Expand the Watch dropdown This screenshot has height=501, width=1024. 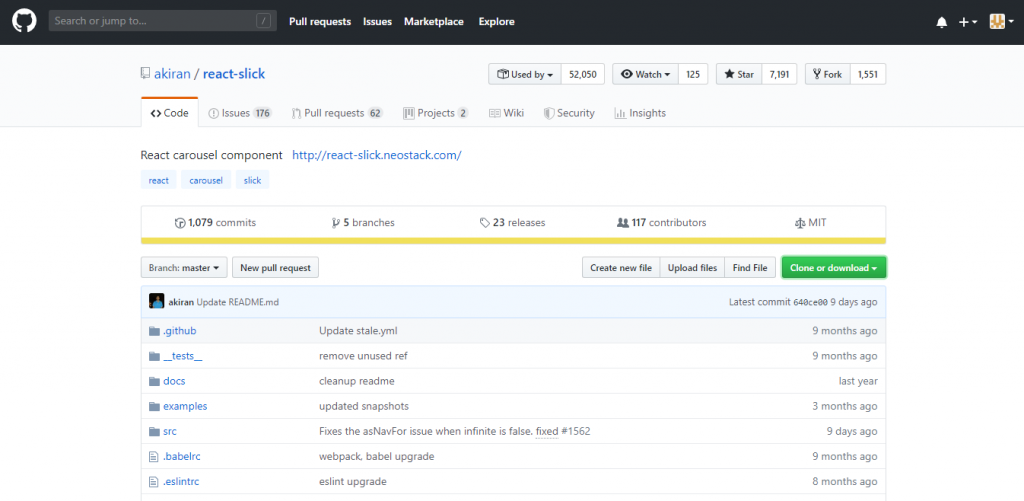645,74
